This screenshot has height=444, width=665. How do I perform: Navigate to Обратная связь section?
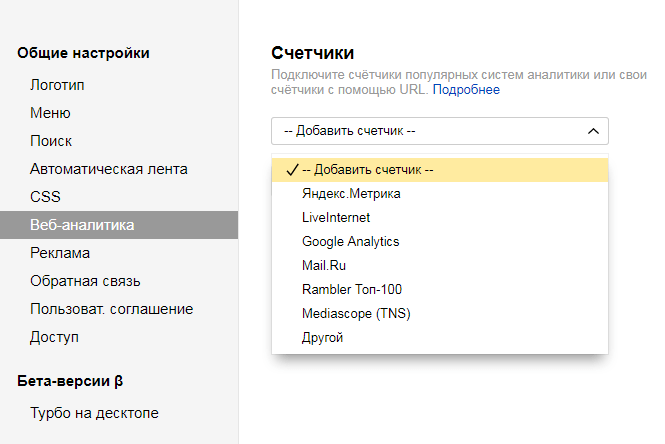tap(85, 281)
